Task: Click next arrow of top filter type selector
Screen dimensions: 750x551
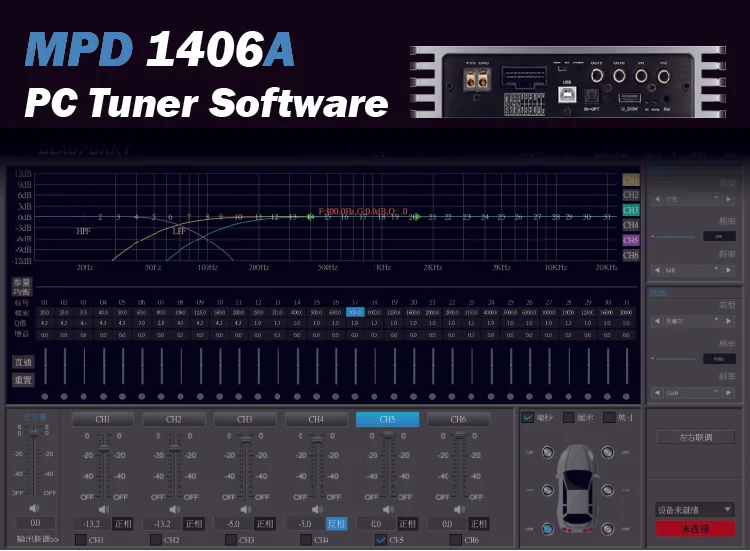Action: 728,199
